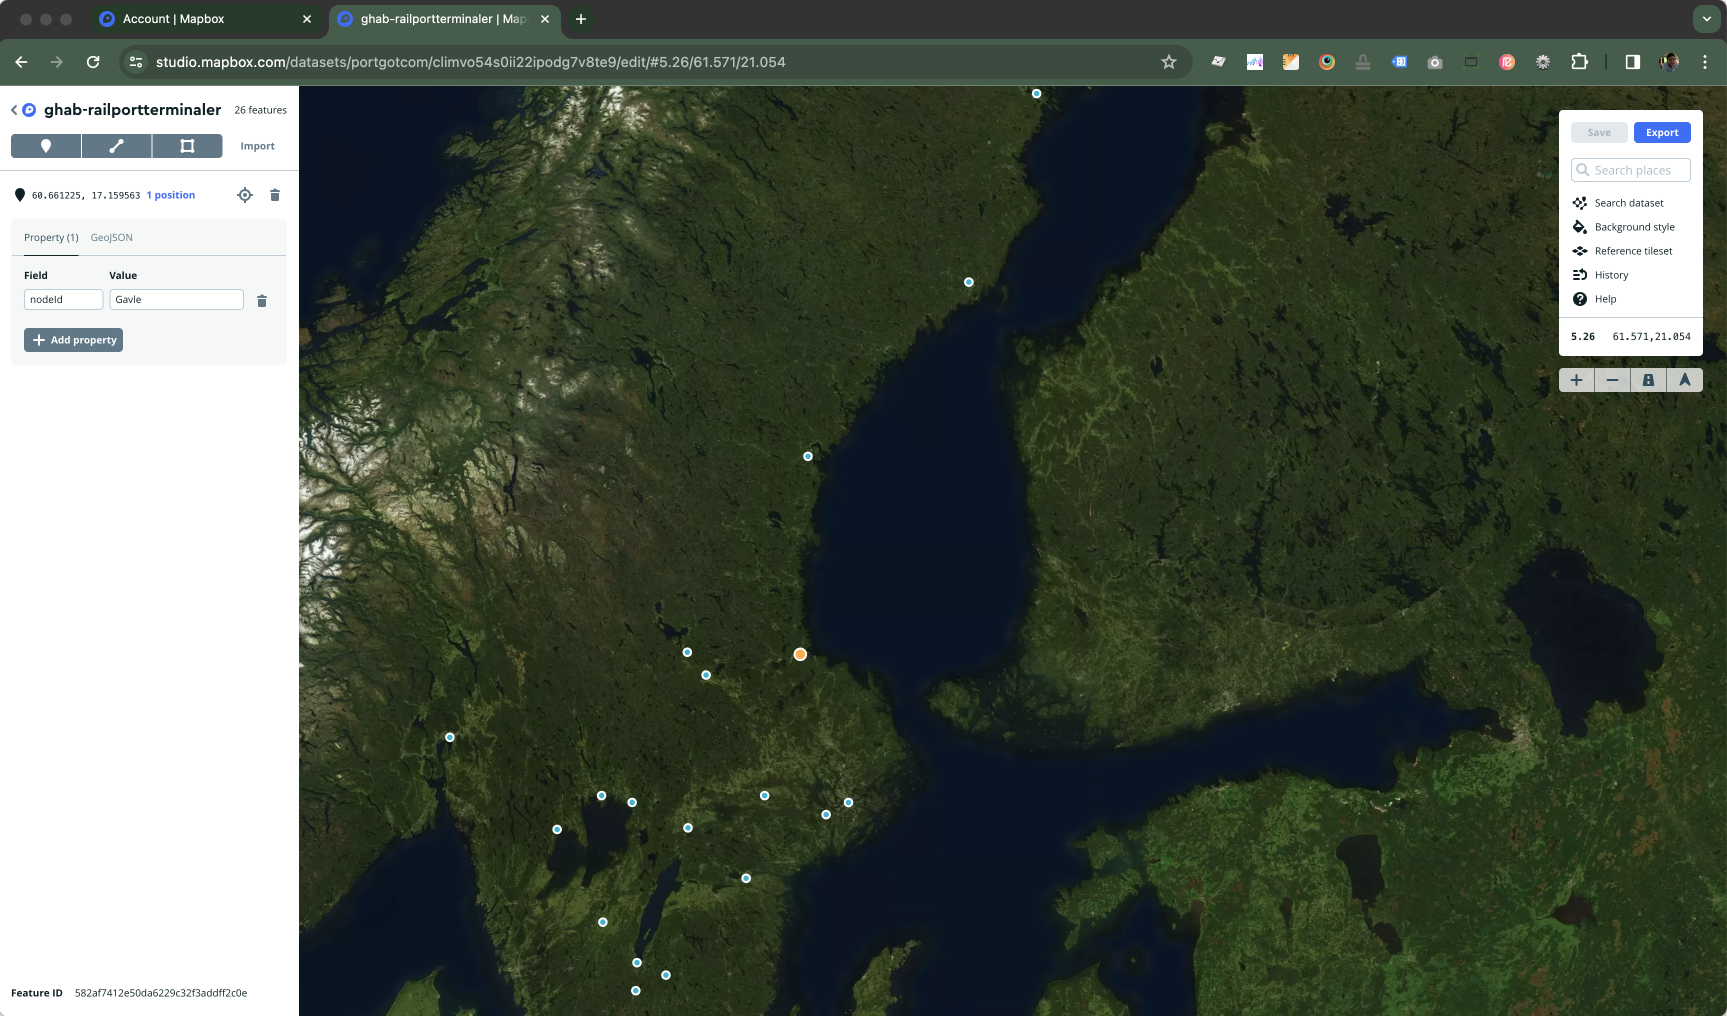Bookmark this page with star icon

click(1169, 62)
